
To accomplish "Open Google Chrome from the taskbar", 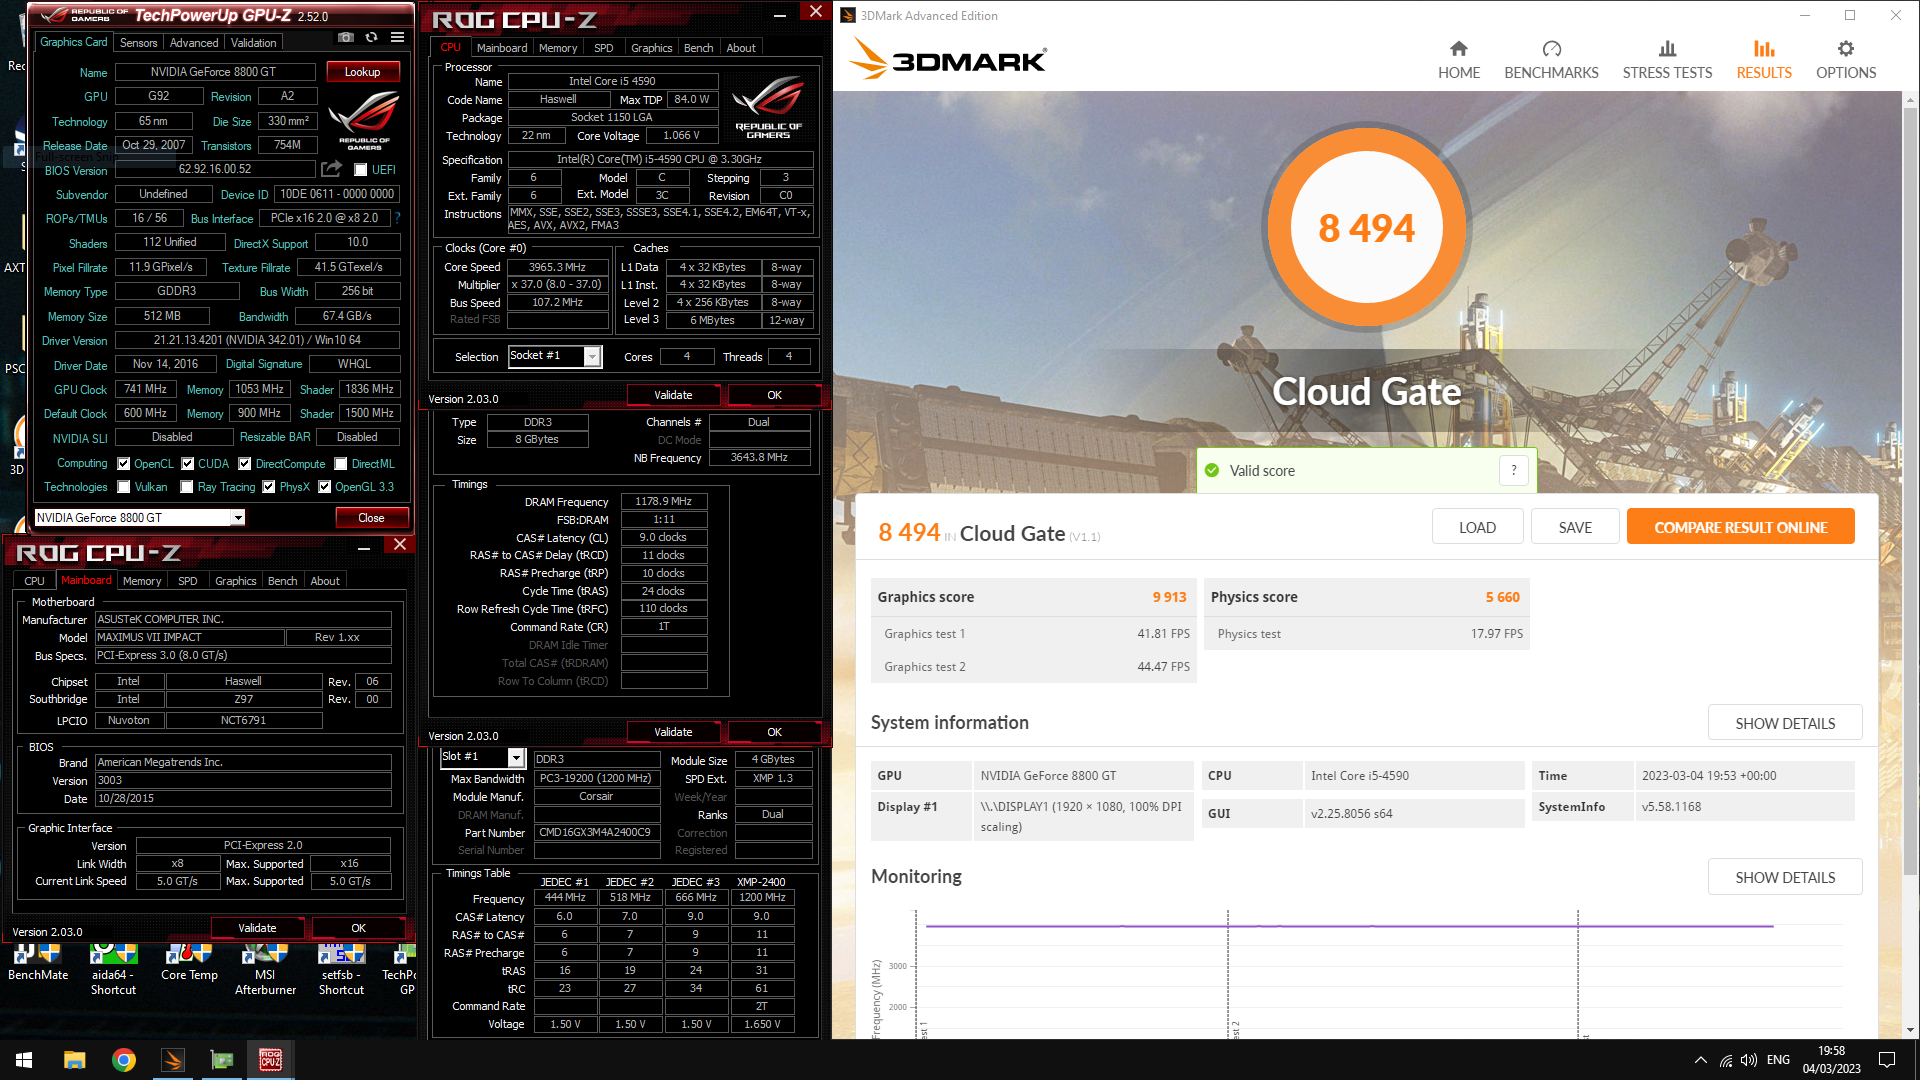I will [x=124, y=1060].
